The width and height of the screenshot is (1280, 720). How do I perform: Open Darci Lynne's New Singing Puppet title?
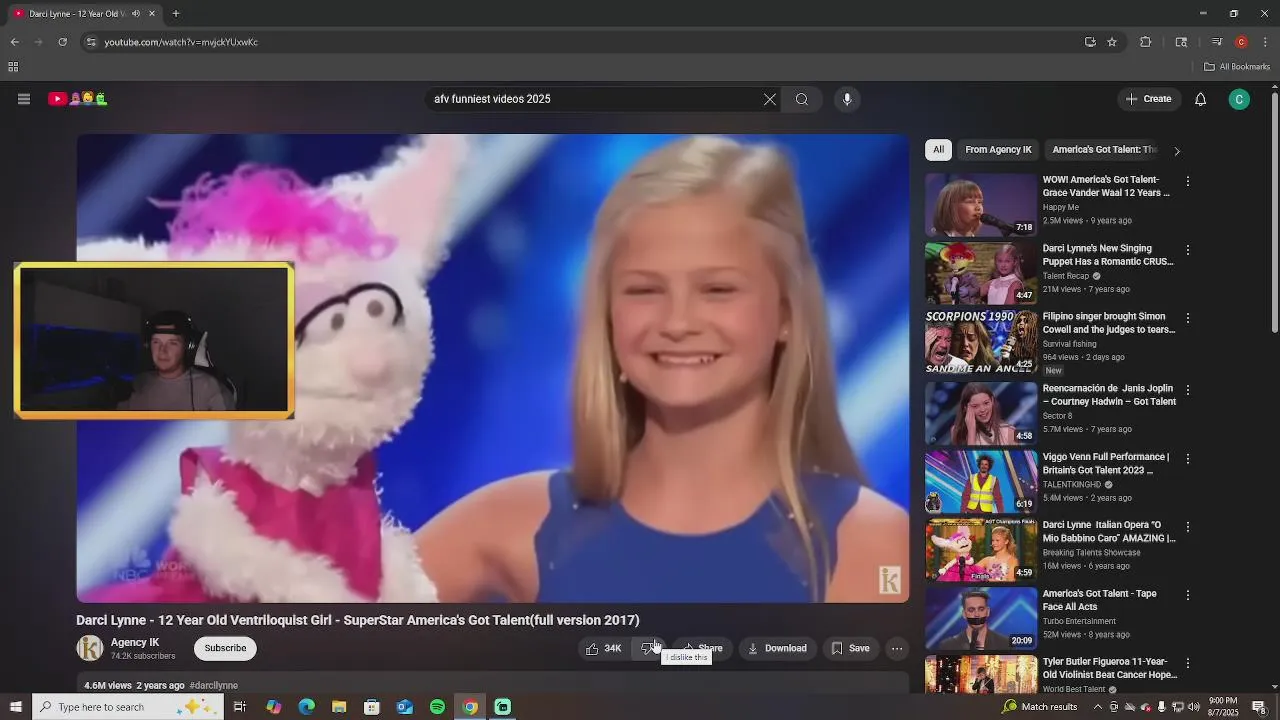[x=1108, y=255]
